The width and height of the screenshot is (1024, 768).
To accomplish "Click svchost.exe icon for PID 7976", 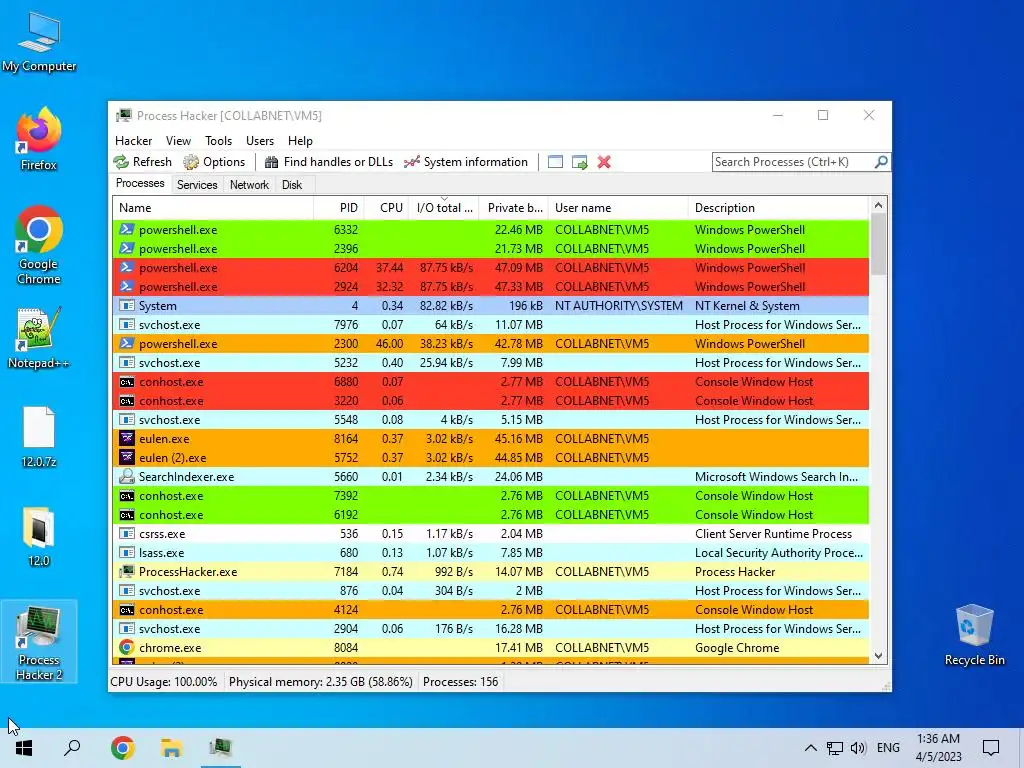I will [x=127, y=325].
